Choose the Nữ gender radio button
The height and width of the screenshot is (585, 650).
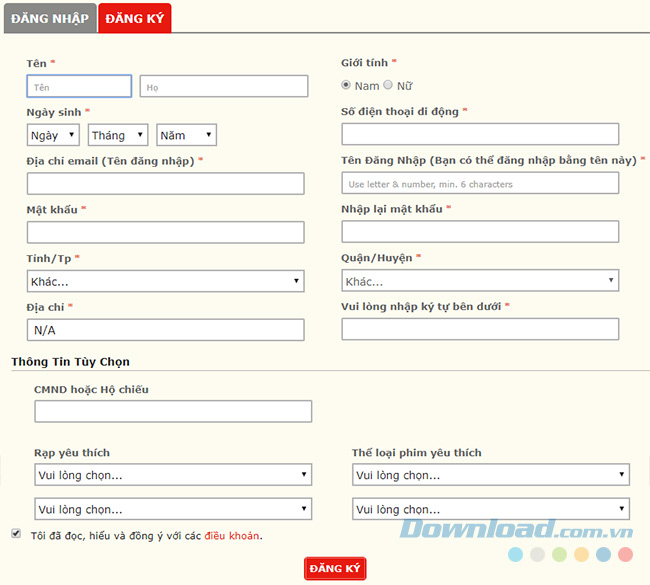[x=388, y=86]
